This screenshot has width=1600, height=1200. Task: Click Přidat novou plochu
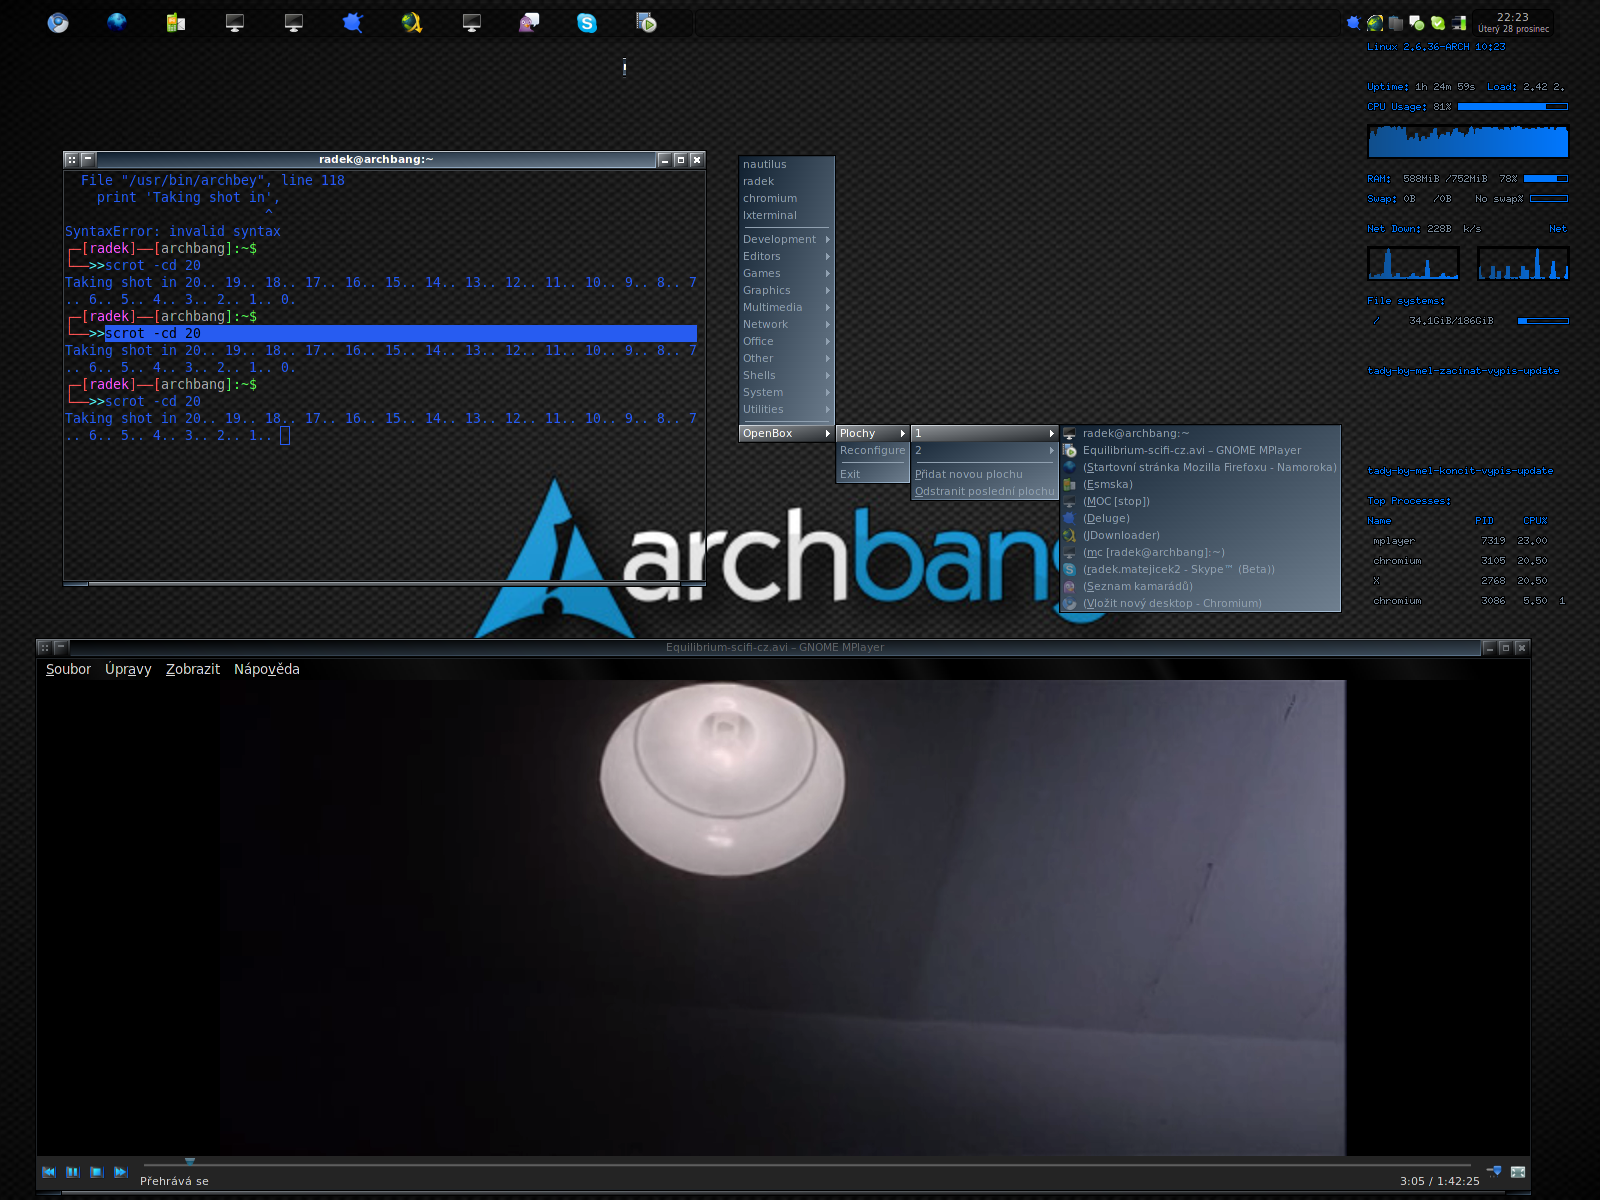tap(984, 474)
